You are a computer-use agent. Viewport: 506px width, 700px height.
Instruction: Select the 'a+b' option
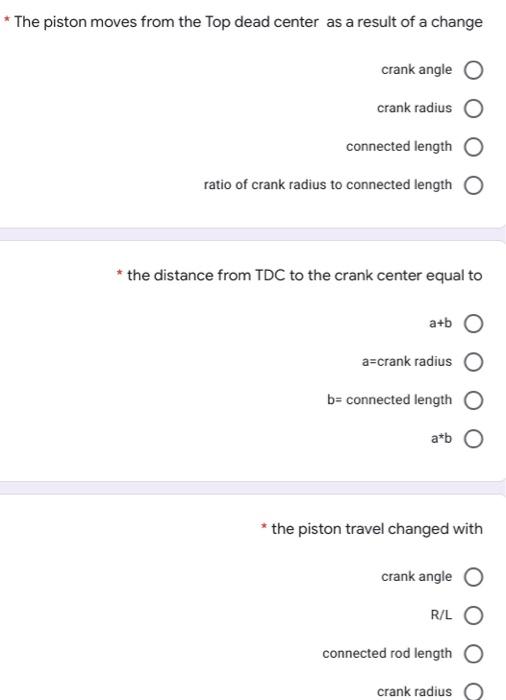point(473,324)
